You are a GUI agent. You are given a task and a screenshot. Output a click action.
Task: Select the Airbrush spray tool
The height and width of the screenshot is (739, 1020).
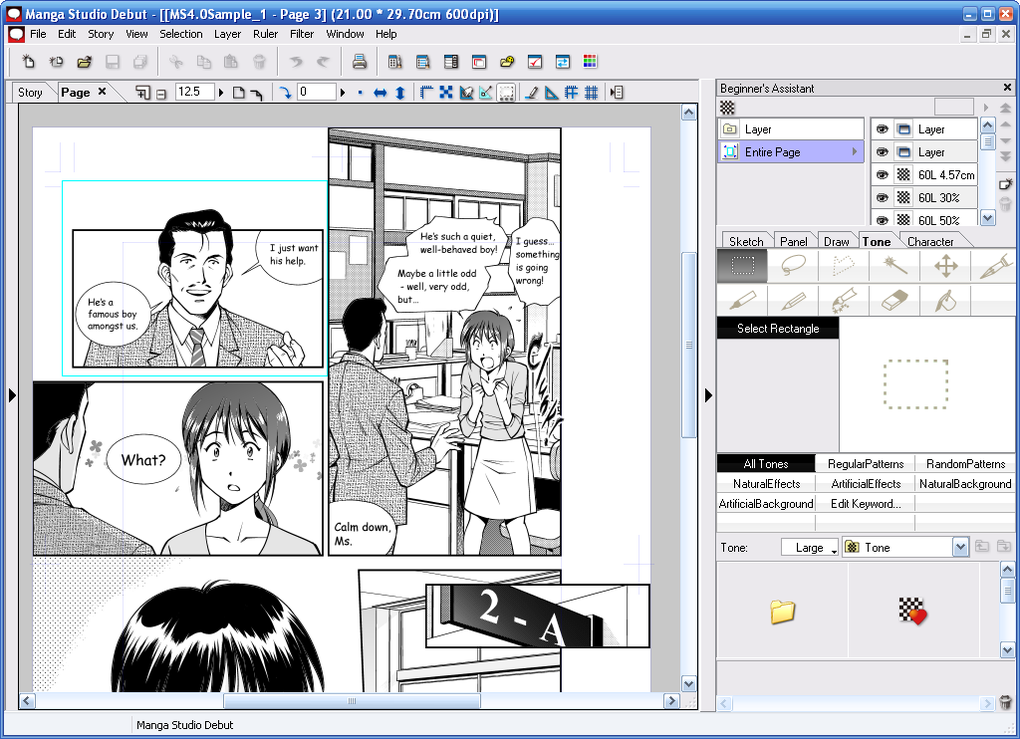(844, 300)
